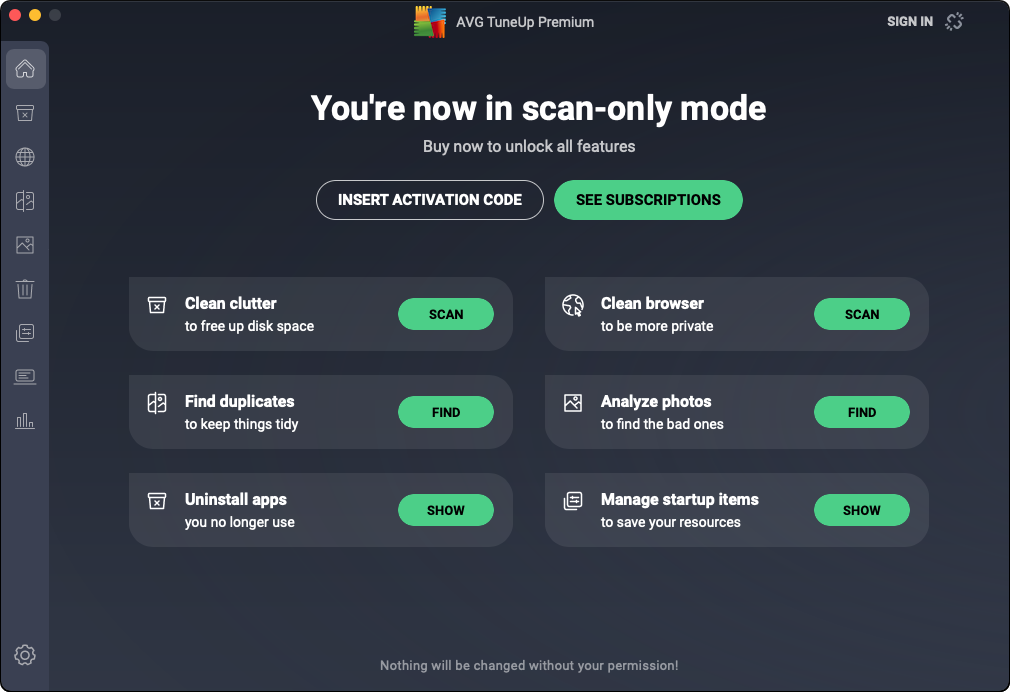Open the statistics bar chart sidebar icon
The width and height of the screenshot is (1010, 692).
(25, 421)
